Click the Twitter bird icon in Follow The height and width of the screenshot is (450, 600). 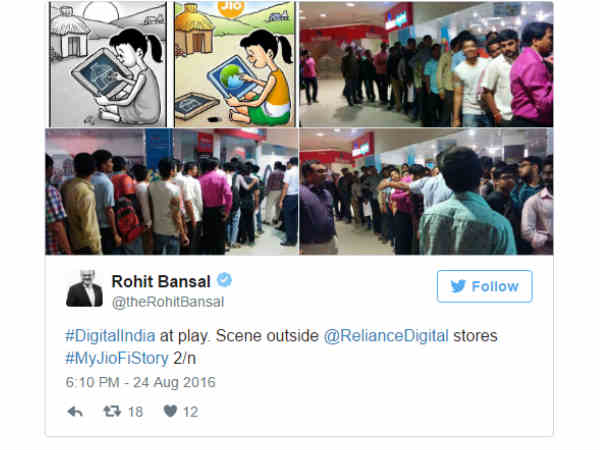click(458, 286)
